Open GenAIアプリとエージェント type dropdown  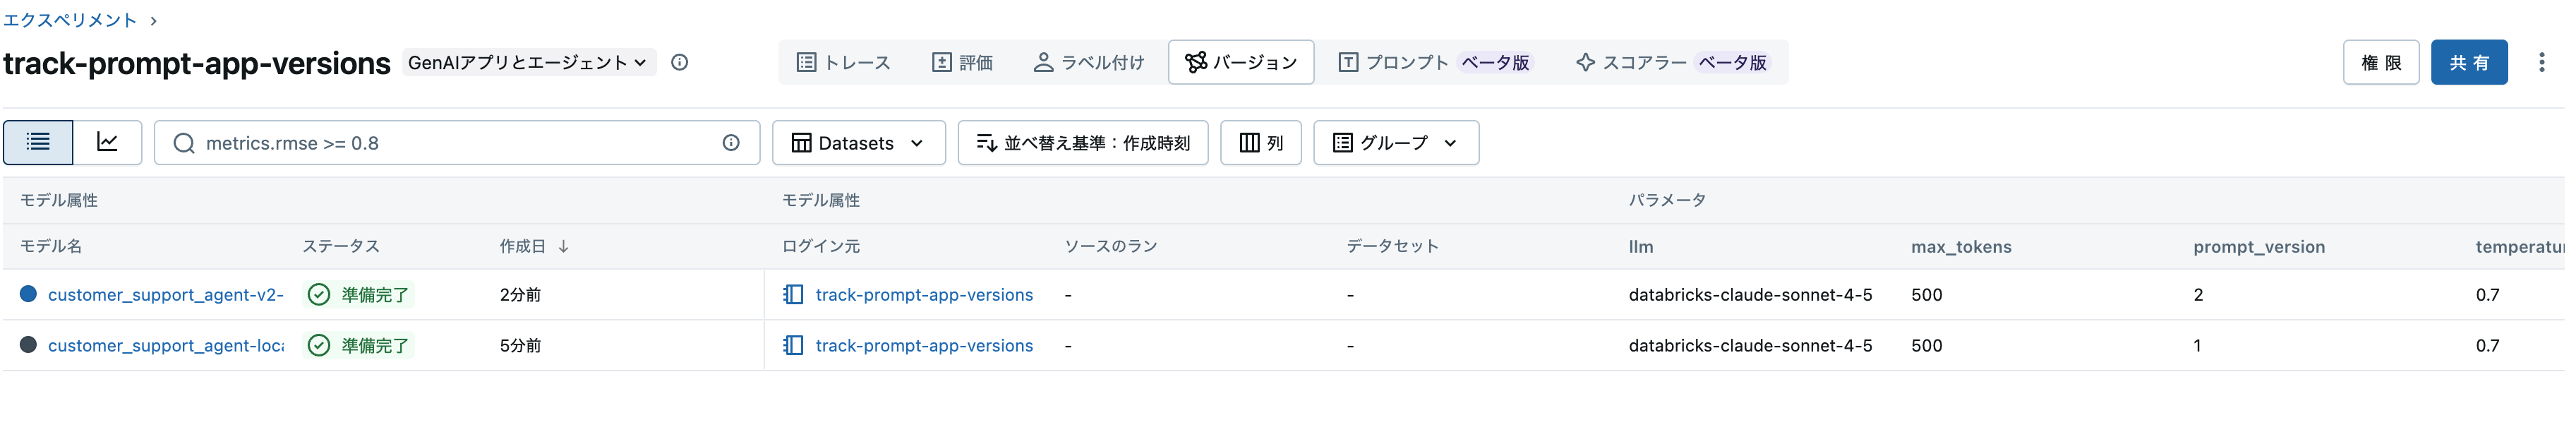click(x=529, y=62)
